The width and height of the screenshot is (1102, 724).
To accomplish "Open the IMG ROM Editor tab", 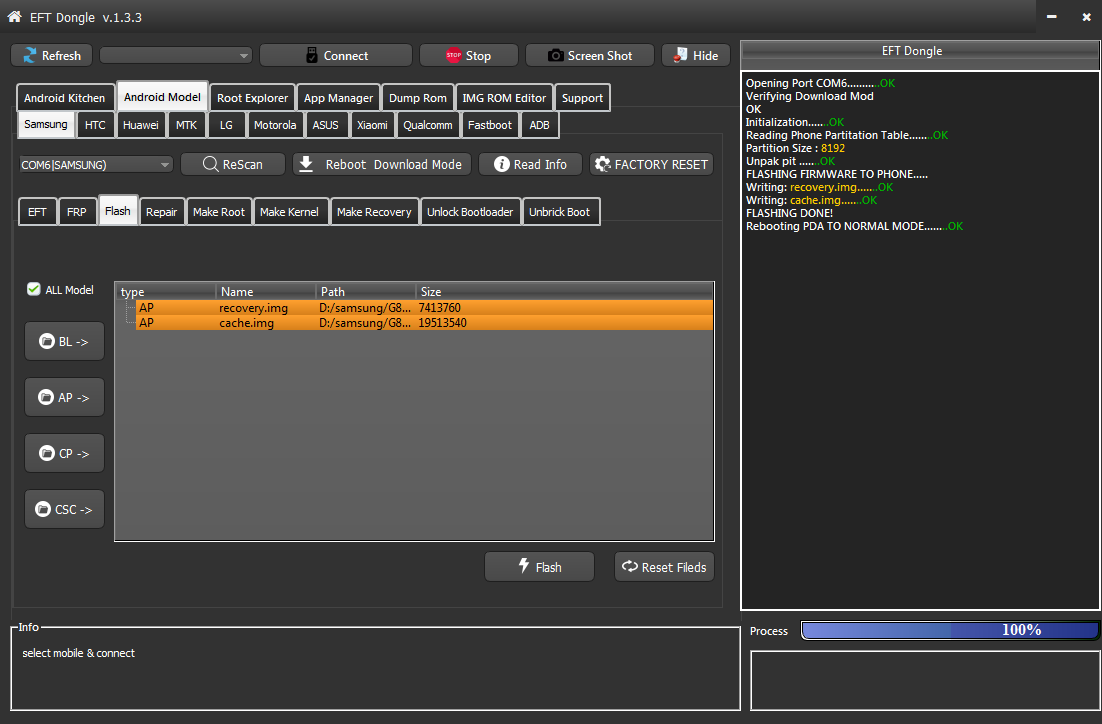I will coord(504,98).
